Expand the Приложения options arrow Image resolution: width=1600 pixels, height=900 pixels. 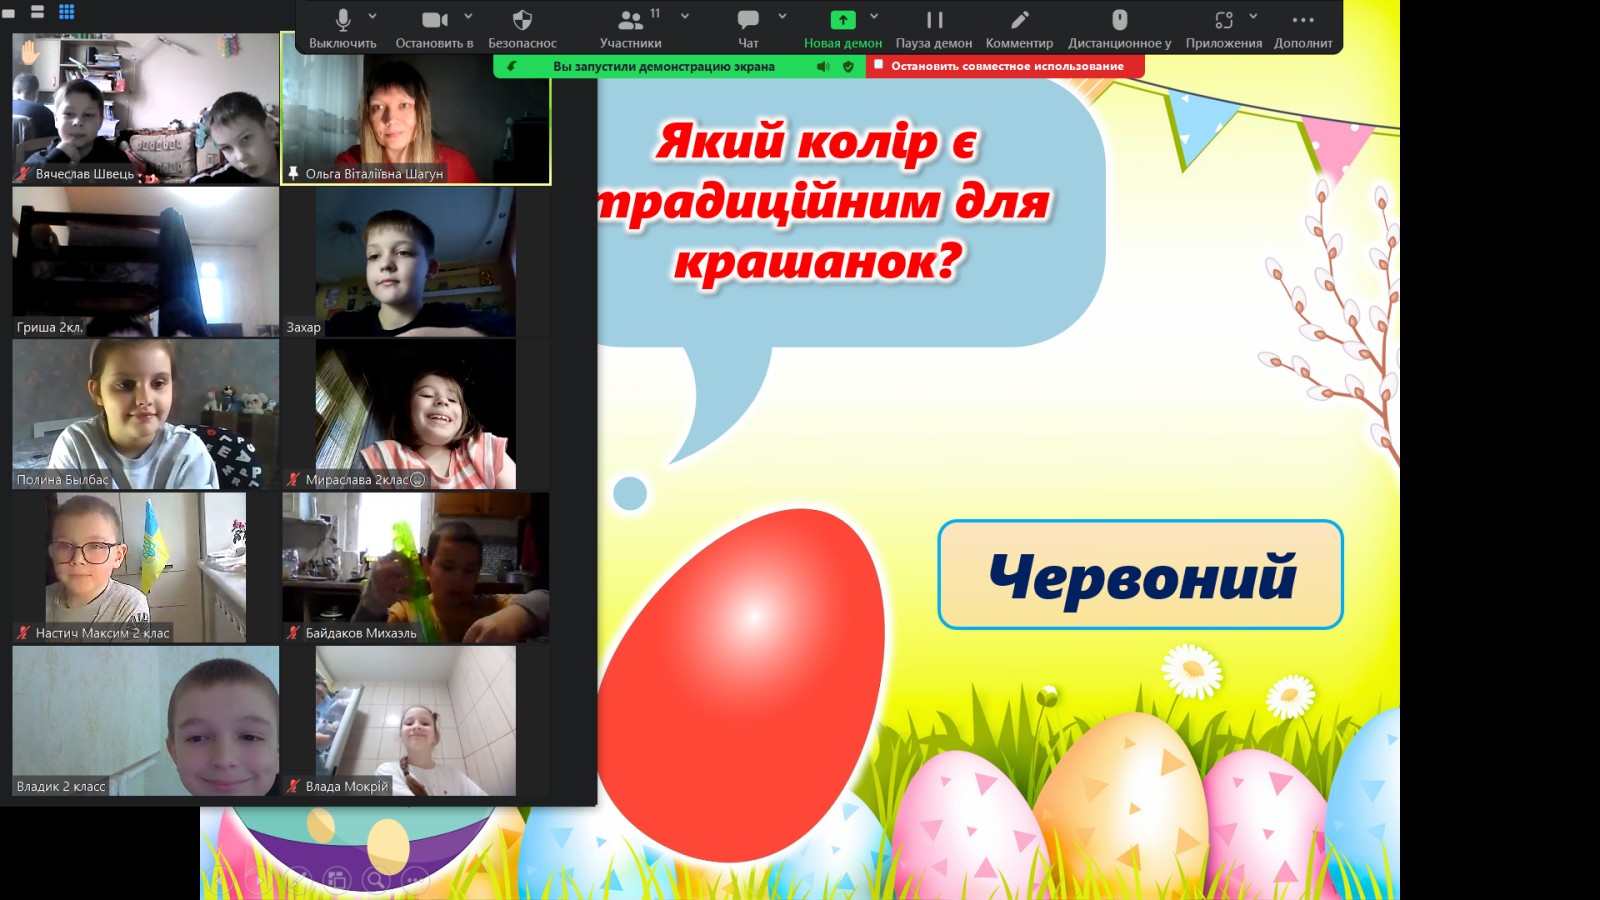coord(1253,16)
